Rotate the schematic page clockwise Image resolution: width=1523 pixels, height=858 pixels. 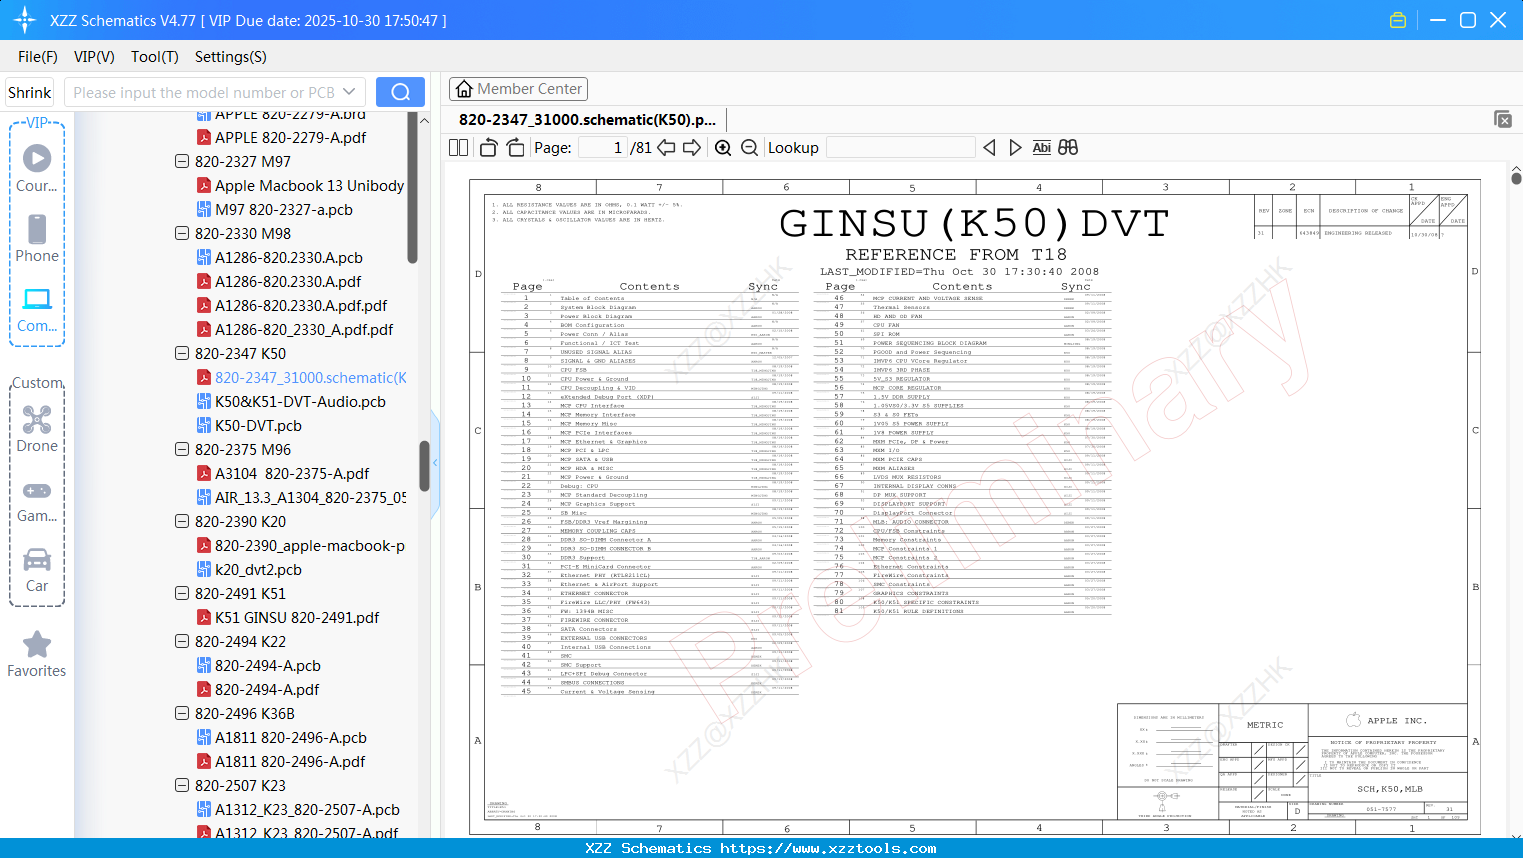[x=515, y=148]
